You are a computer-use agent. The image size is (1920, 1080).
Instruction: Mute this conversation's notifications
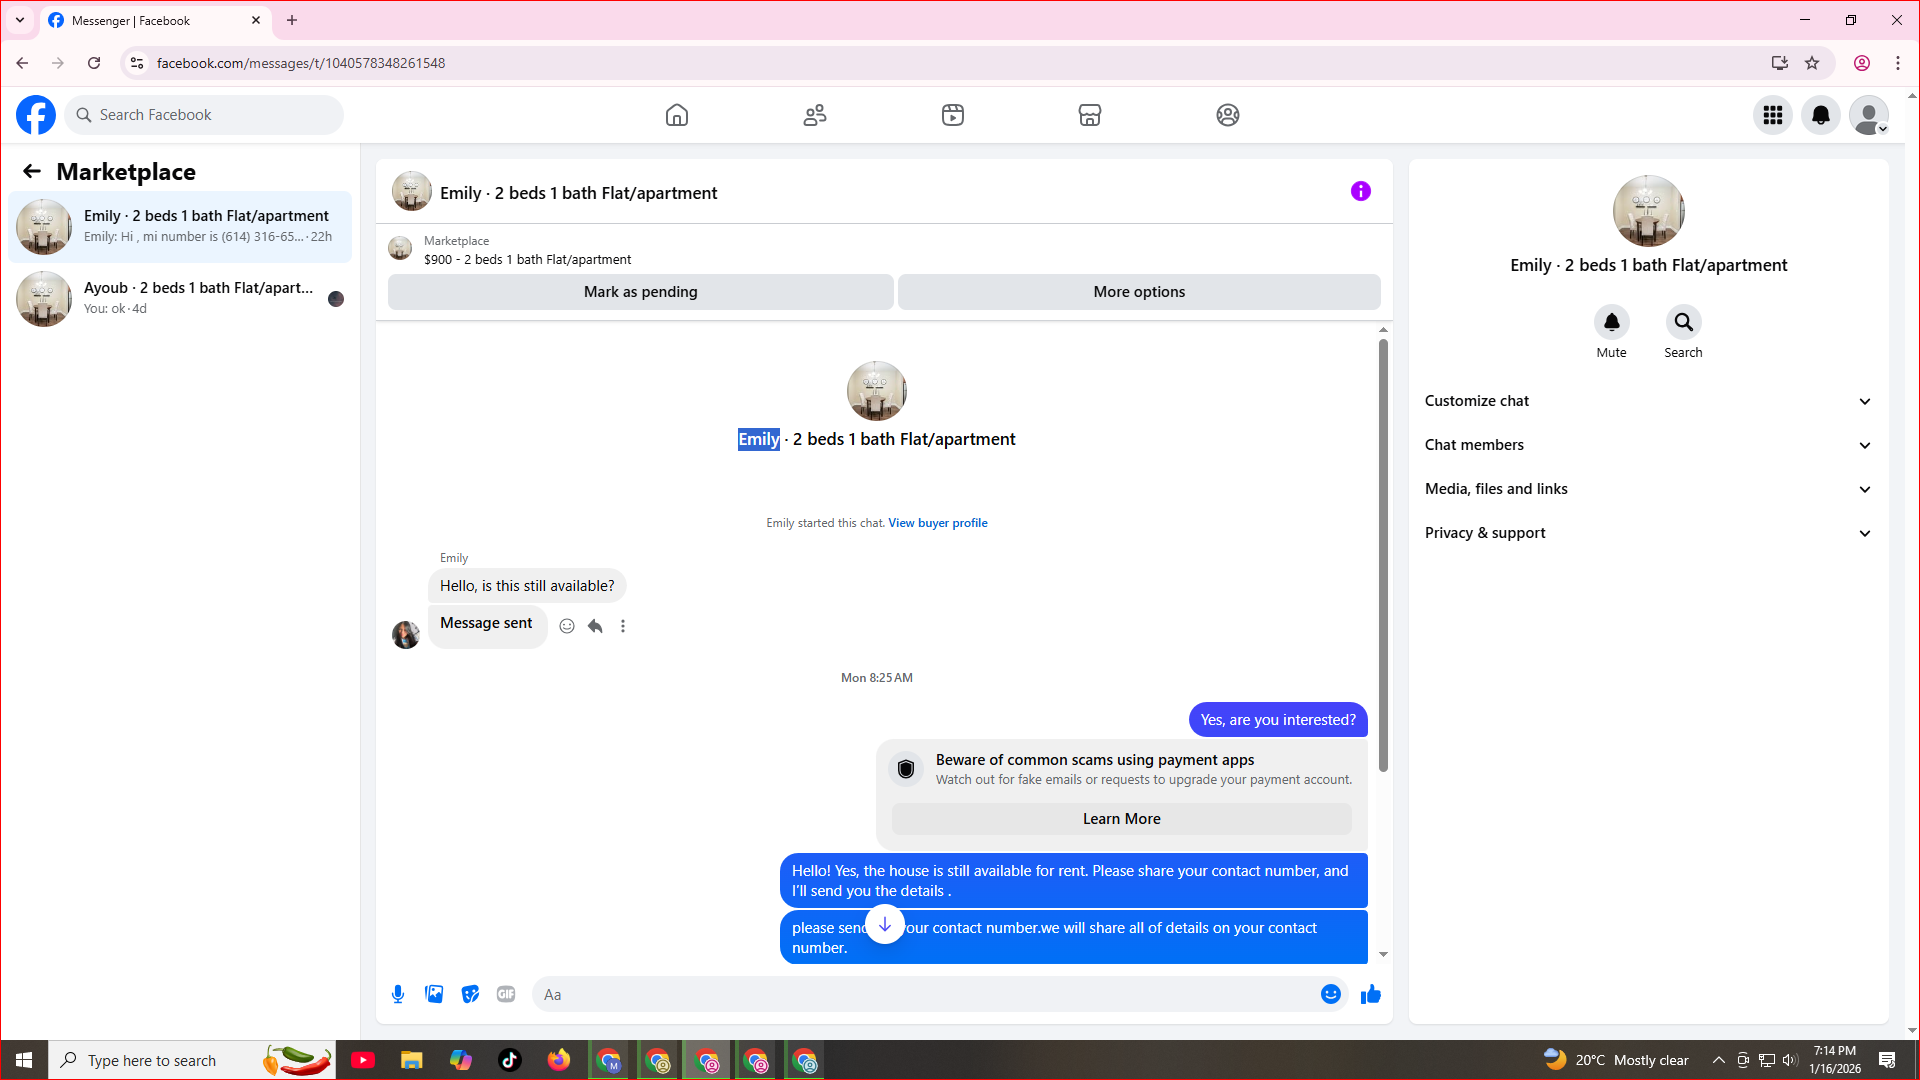(x=1611, y=323)
